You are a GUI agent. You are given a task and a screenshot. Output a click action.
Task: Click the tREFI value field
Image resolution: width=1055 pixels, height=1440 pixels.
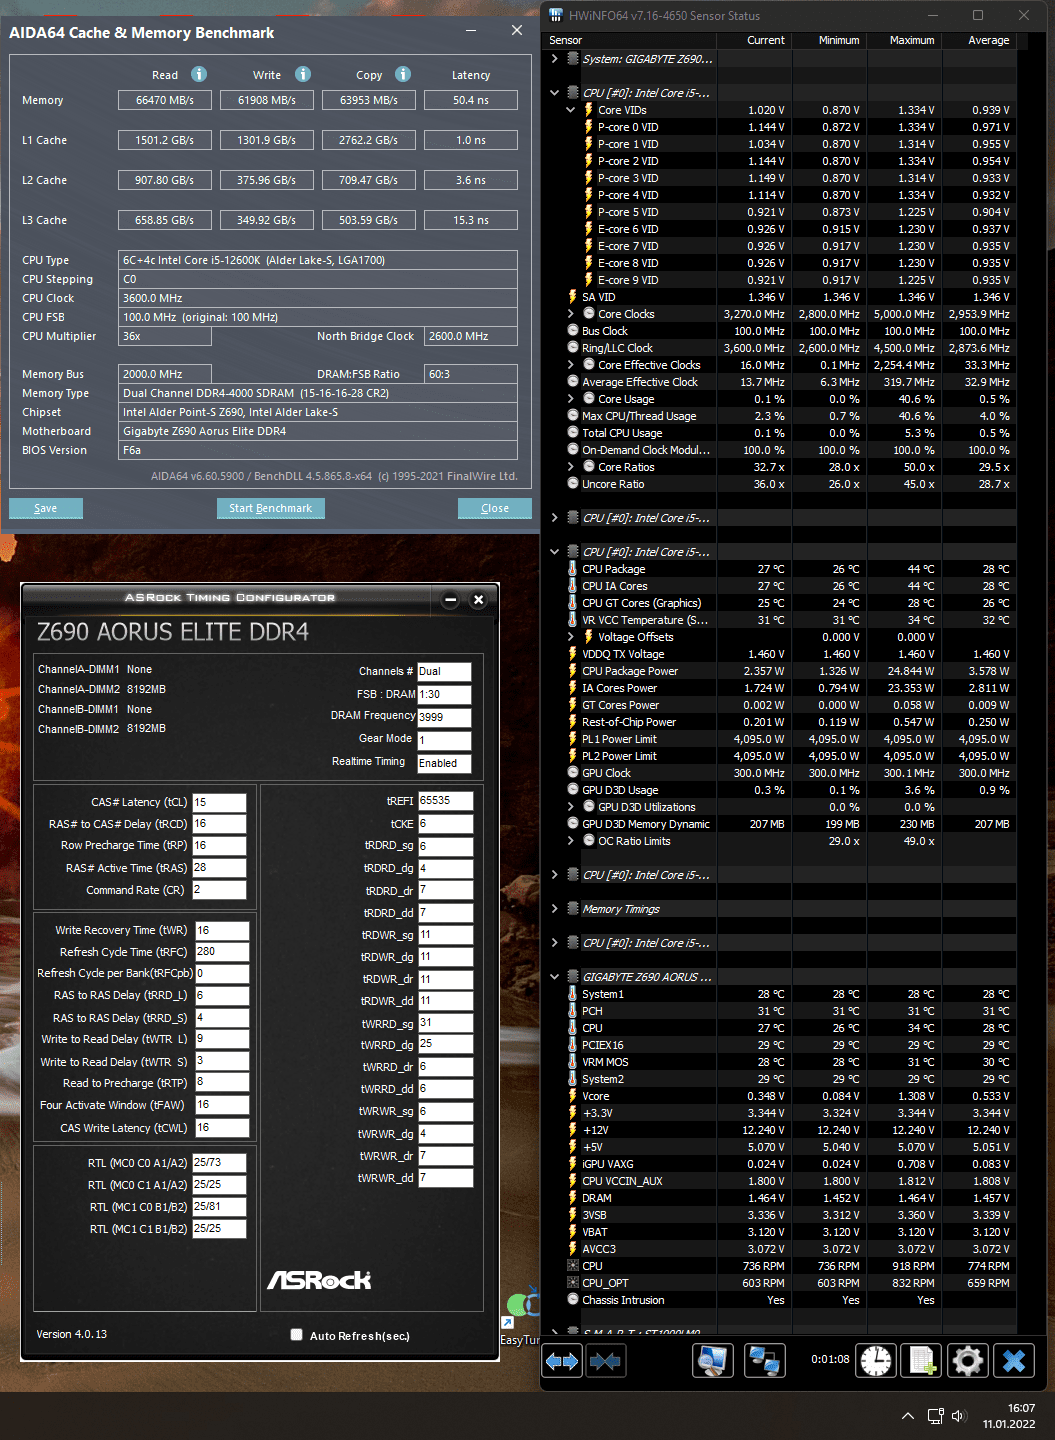445,800
